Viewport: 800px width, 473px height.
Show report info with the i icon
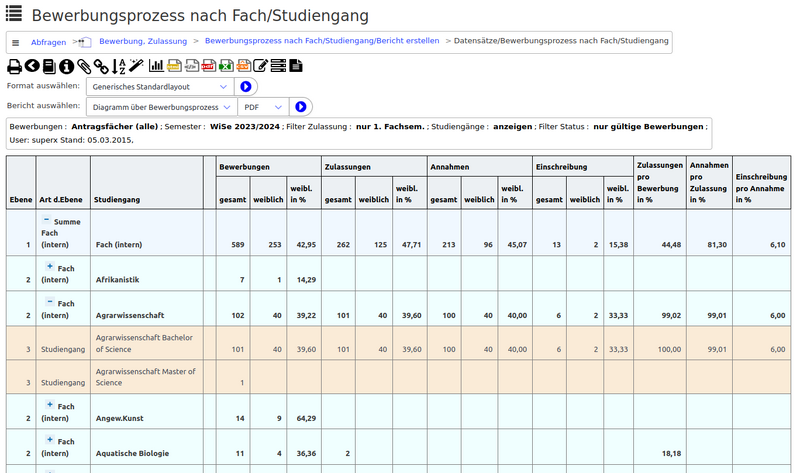tap(66, 66)
